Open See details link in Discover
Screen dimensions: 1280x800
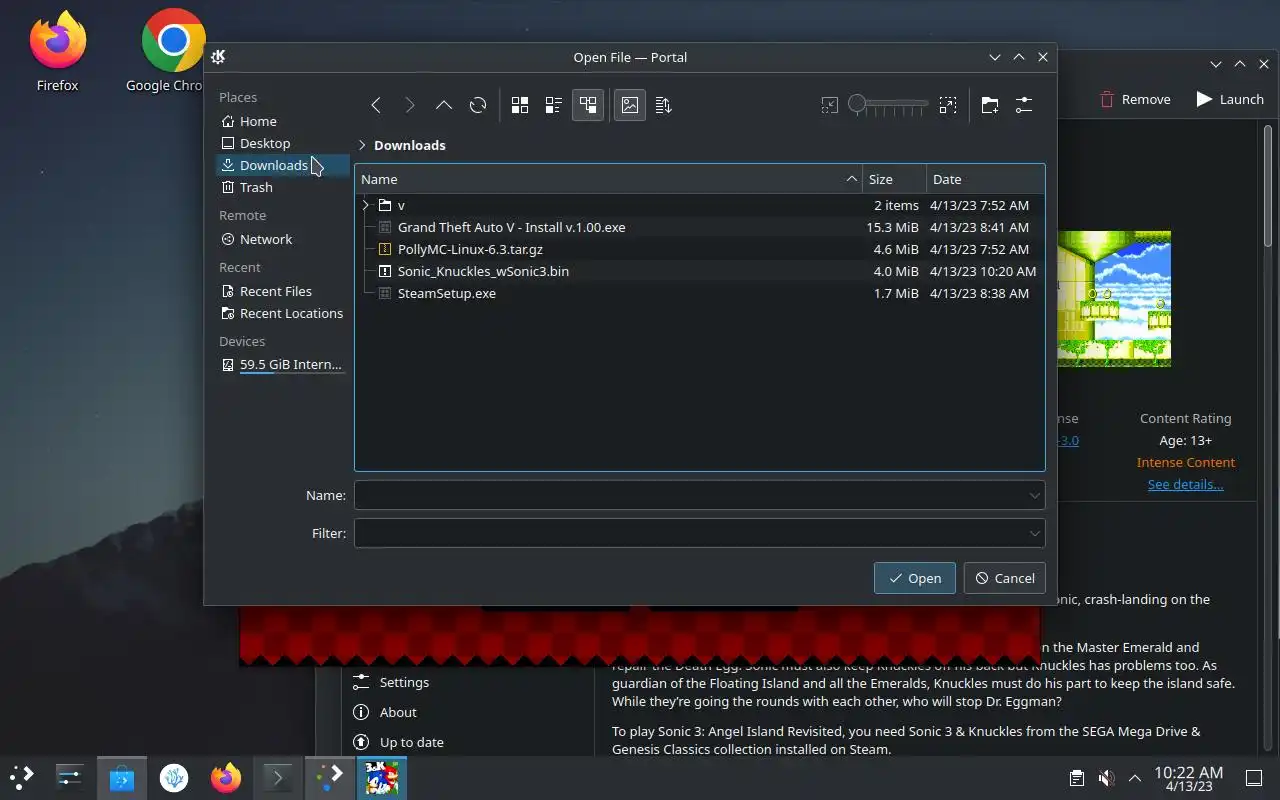coord(1185,484)
